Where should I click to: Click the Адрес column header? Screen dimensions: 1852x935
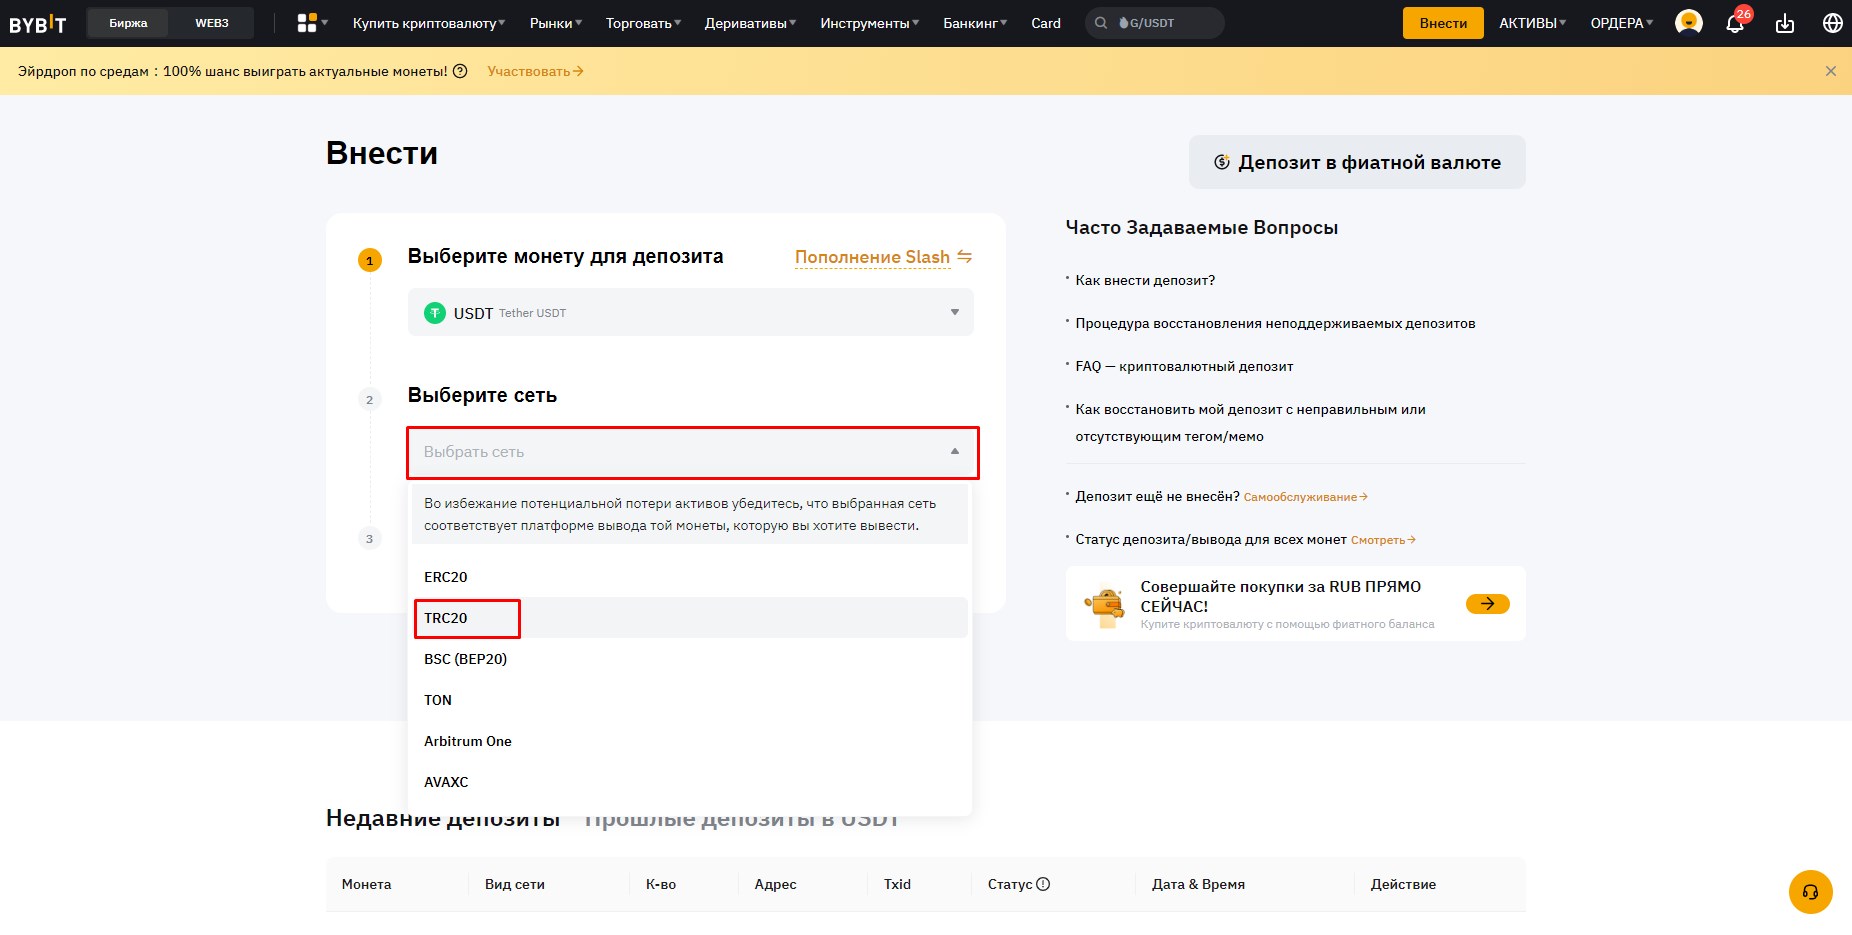[775, 884]
